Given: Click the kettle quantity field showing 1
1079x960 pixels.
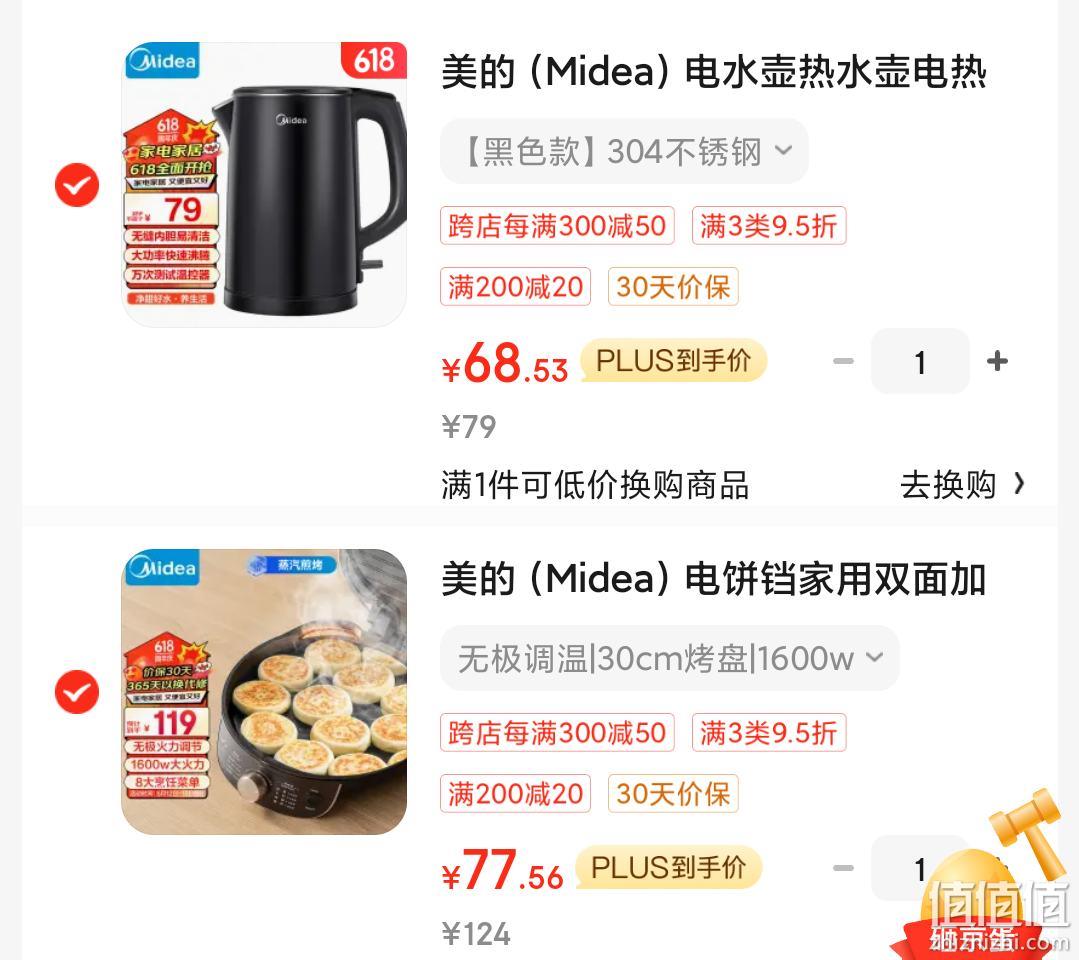Looking at the screenshot, I should pyautogui.click(x=920, y=361).
